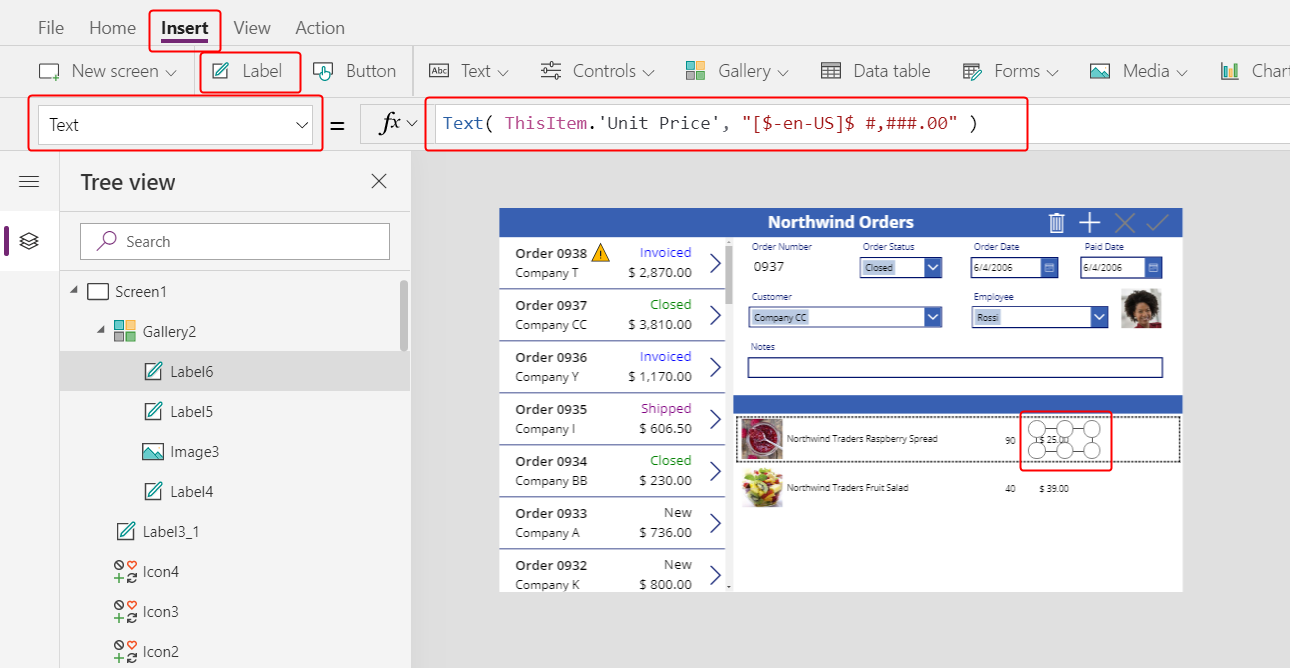Select Screen1 in the tree
Screen dimensions: 1290x668
pos(140,291)
